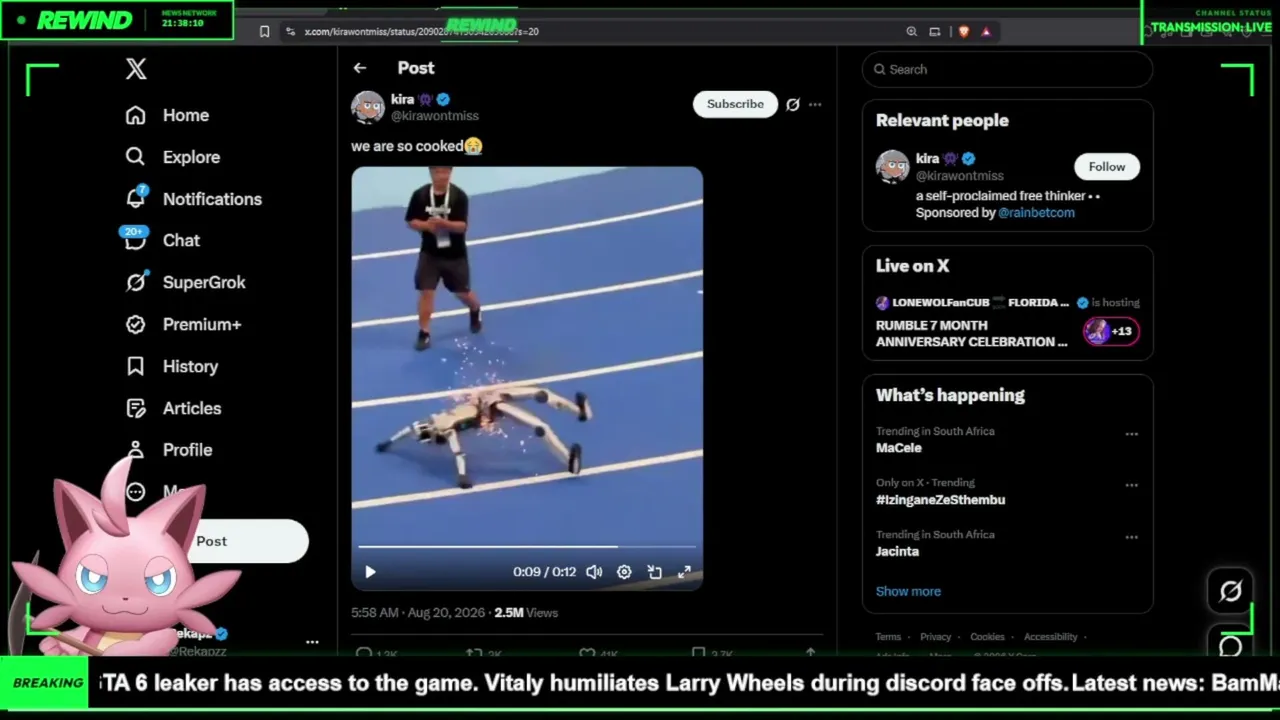Click the site settings icon in address bar

point(291,32)
